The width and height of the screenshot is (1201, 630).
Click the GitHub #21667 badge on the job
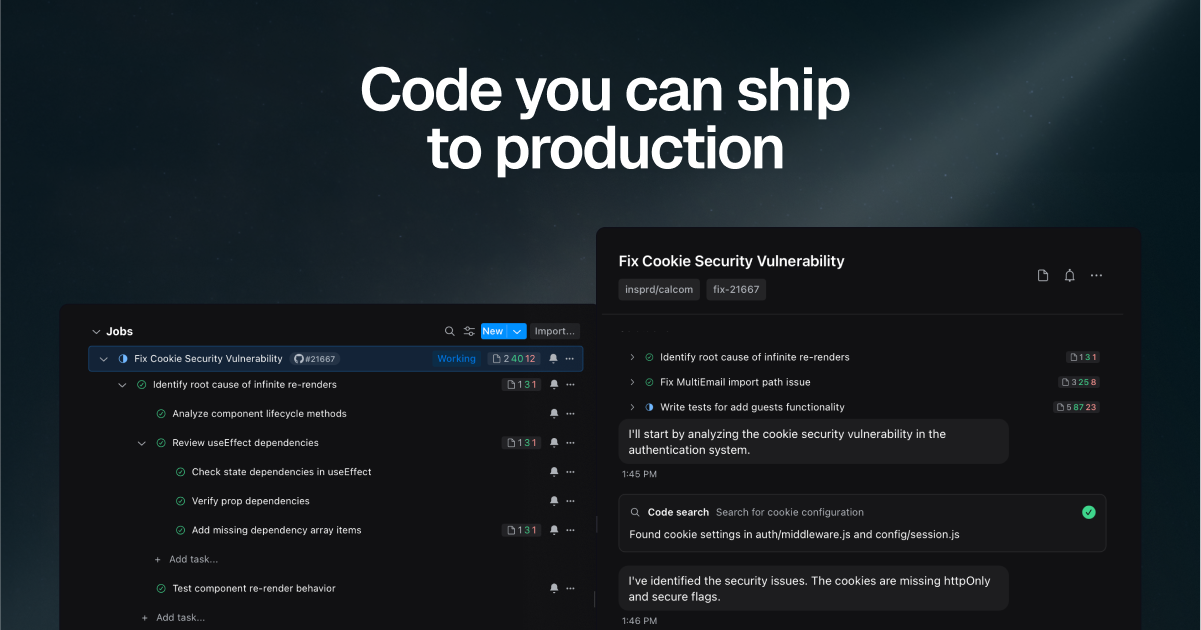point(315,358)
